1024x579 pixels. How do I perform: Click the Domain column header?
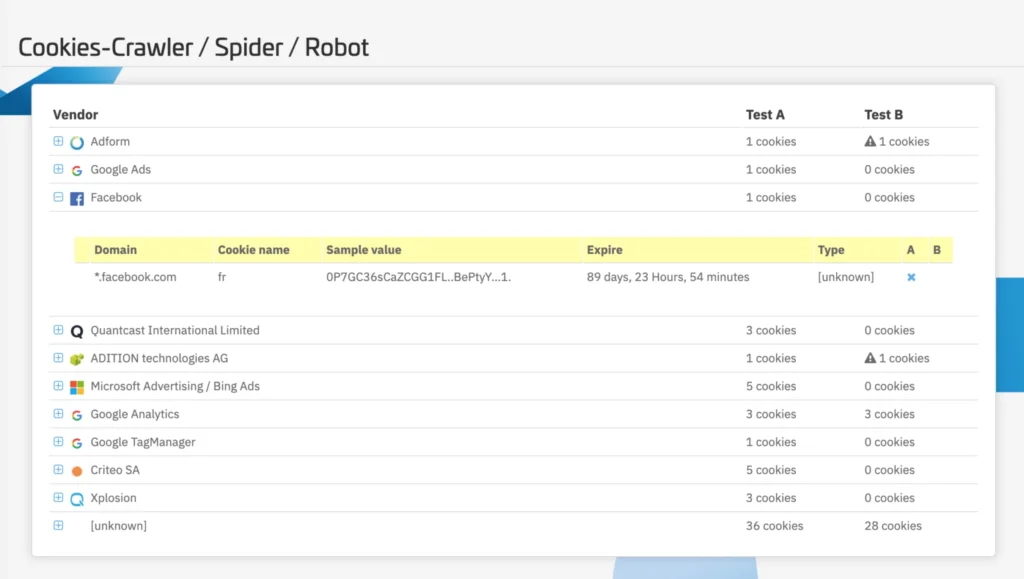coord(116,250)
